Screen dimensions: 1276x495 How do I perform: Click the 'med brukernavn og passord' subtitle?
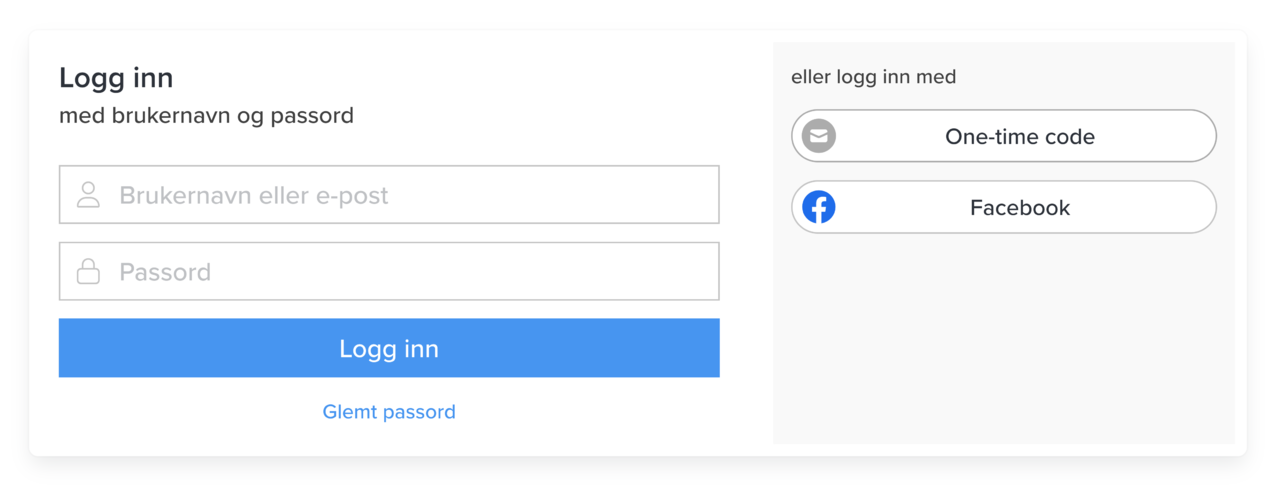point(206,116)
